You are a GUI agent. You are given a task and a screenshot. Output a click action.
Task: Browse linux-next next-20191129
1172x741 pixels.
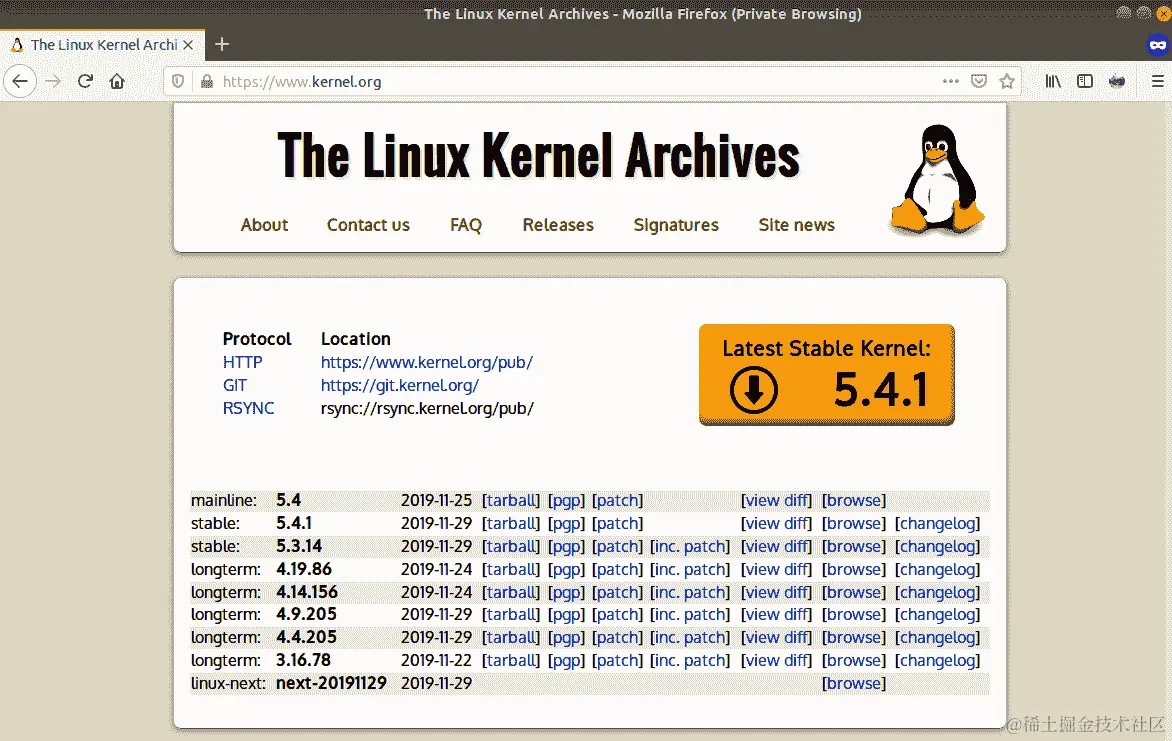(x=854, y=683)
